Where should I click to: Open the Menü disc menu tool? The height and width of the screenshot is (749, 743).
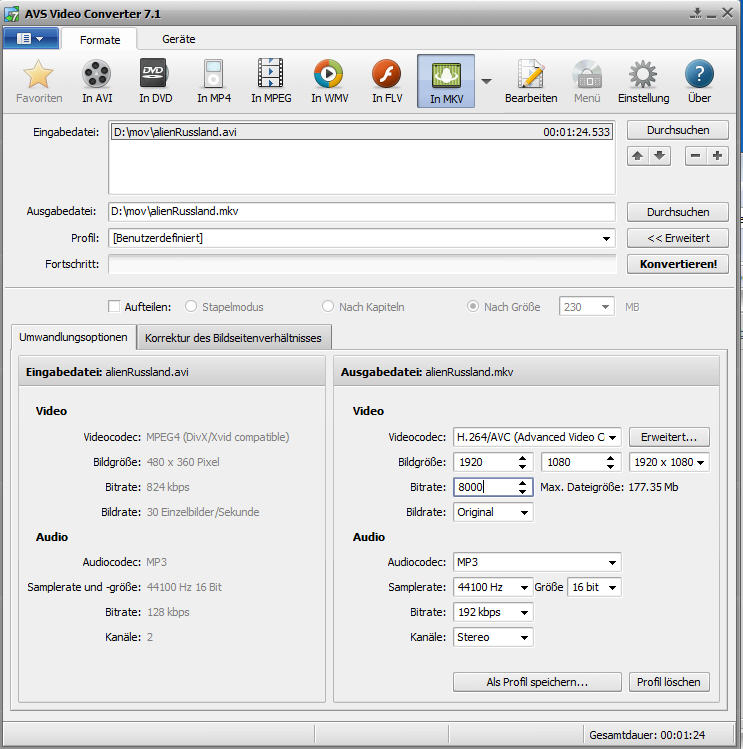[x=587, y=81]
